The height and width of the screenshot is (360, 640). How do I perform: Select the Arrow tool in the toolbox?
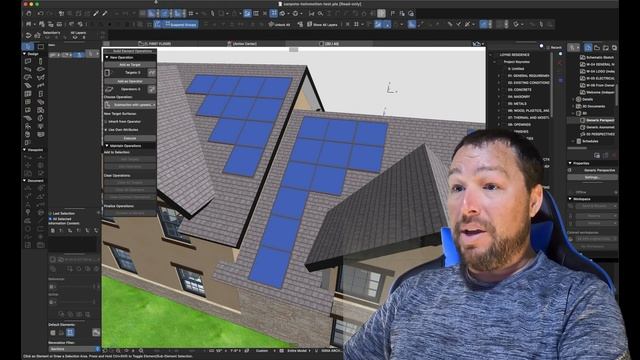(x=28, y=47)
